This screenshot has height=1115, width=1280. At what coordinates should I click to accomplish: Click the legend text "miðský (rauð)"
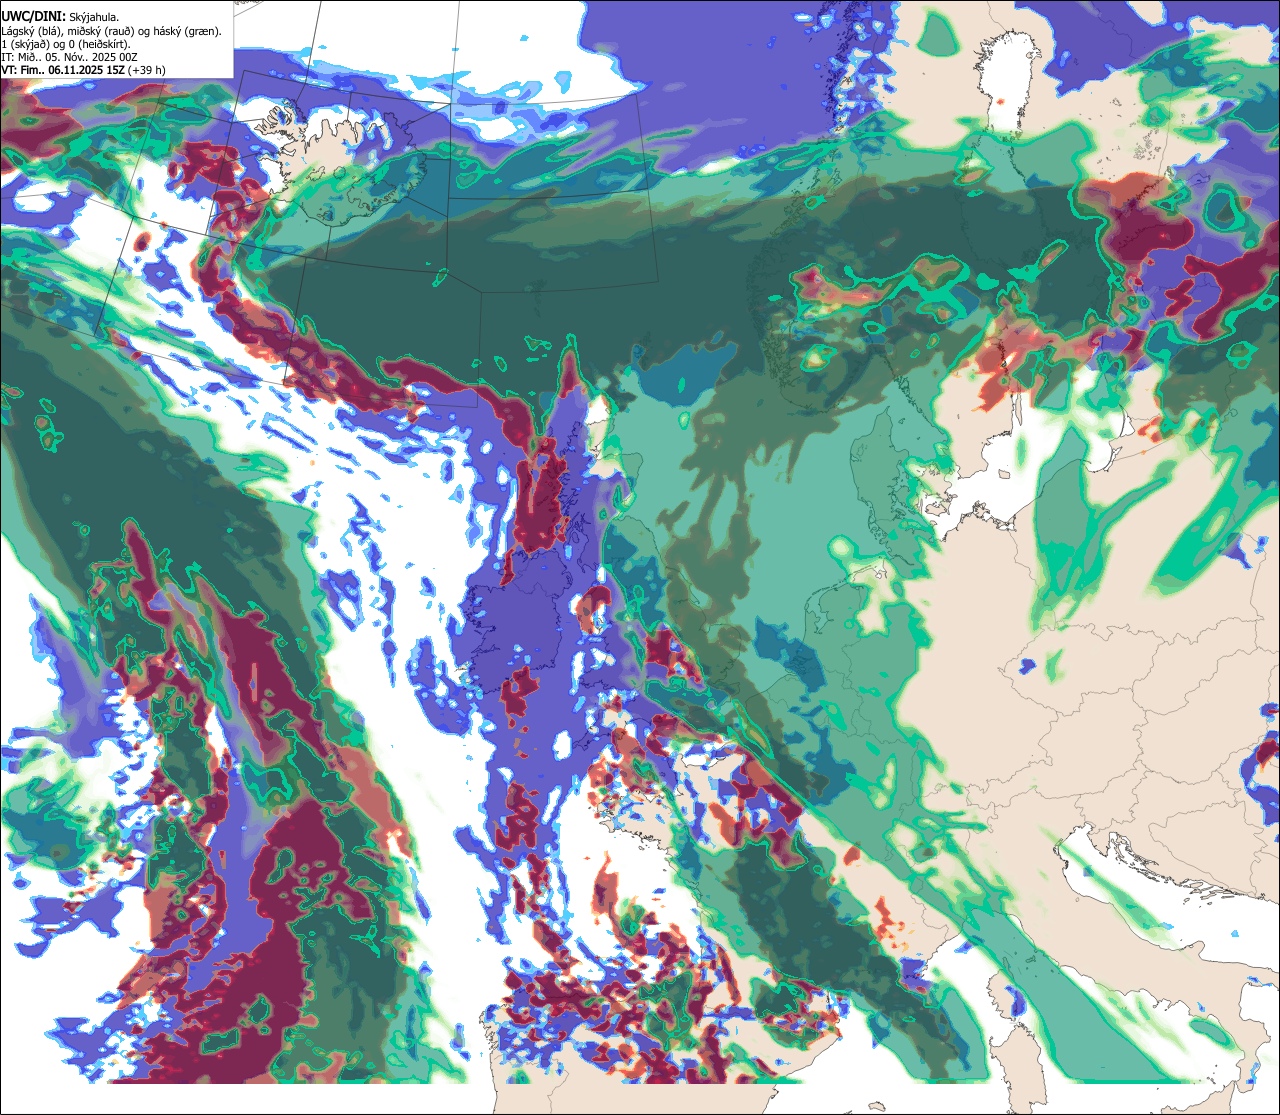(x=101, y=32)
